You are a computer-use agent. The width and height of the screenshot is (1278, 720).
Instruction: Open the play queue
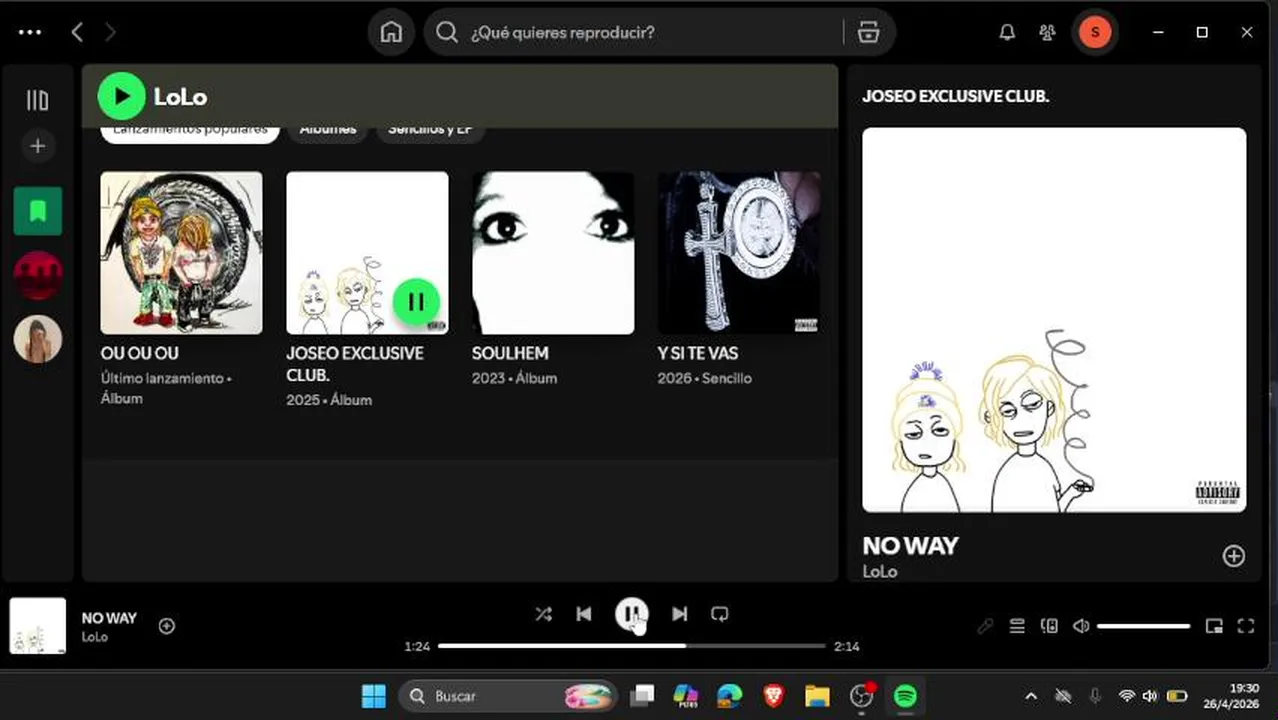pyautogui.click(x=1017, y=626)
